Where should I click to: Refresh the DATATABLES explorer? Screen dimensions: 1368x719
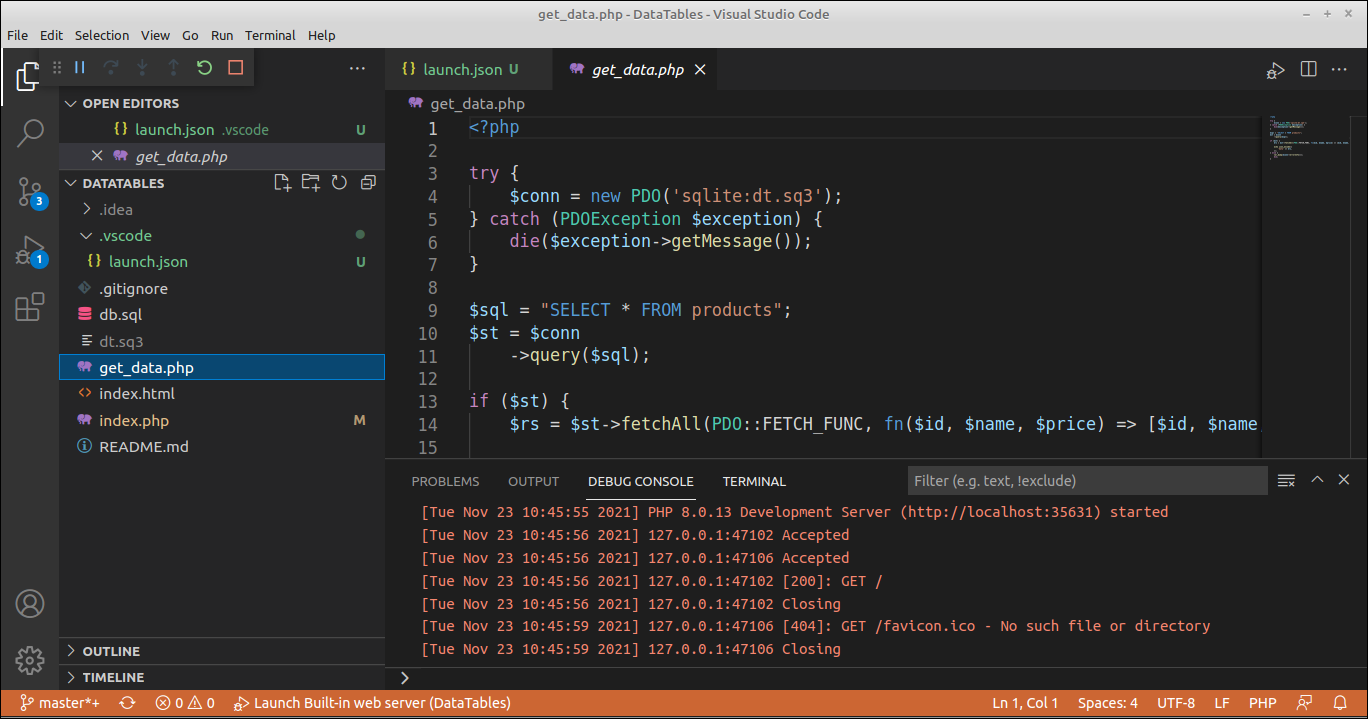tap(339, 182)
